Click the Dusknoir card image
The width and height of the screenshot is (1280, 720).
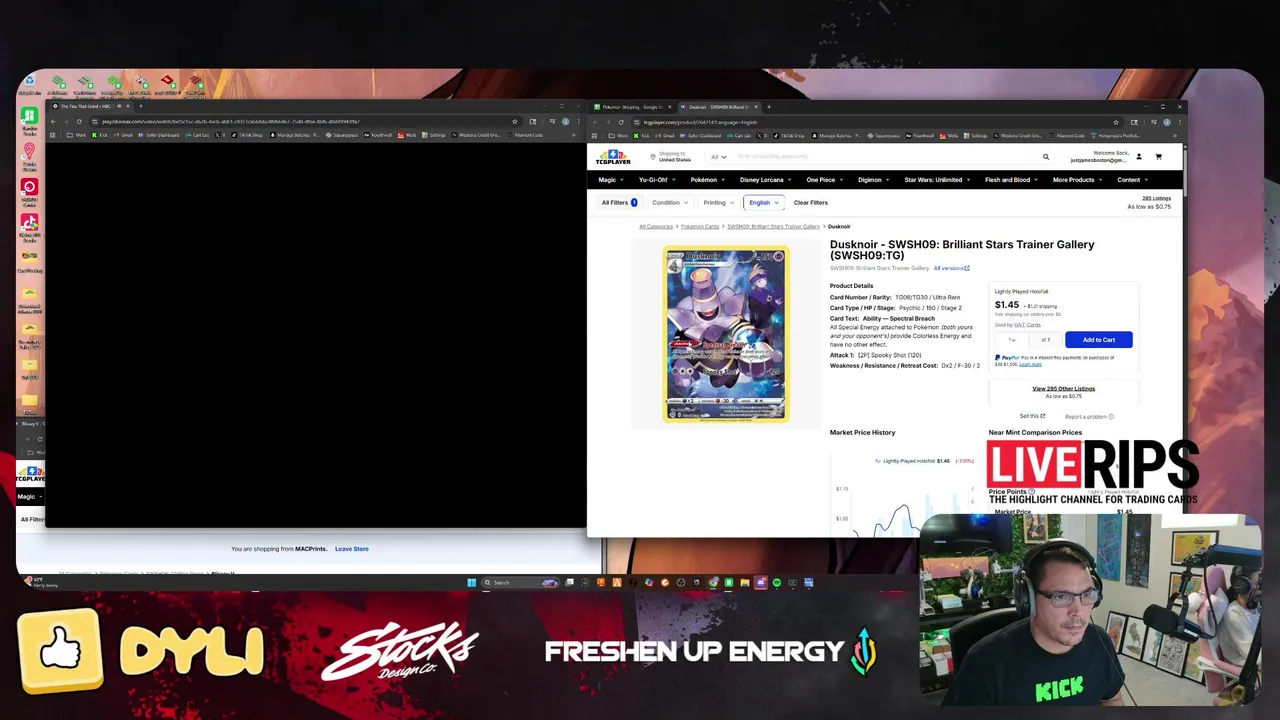[x=726, y=334]
